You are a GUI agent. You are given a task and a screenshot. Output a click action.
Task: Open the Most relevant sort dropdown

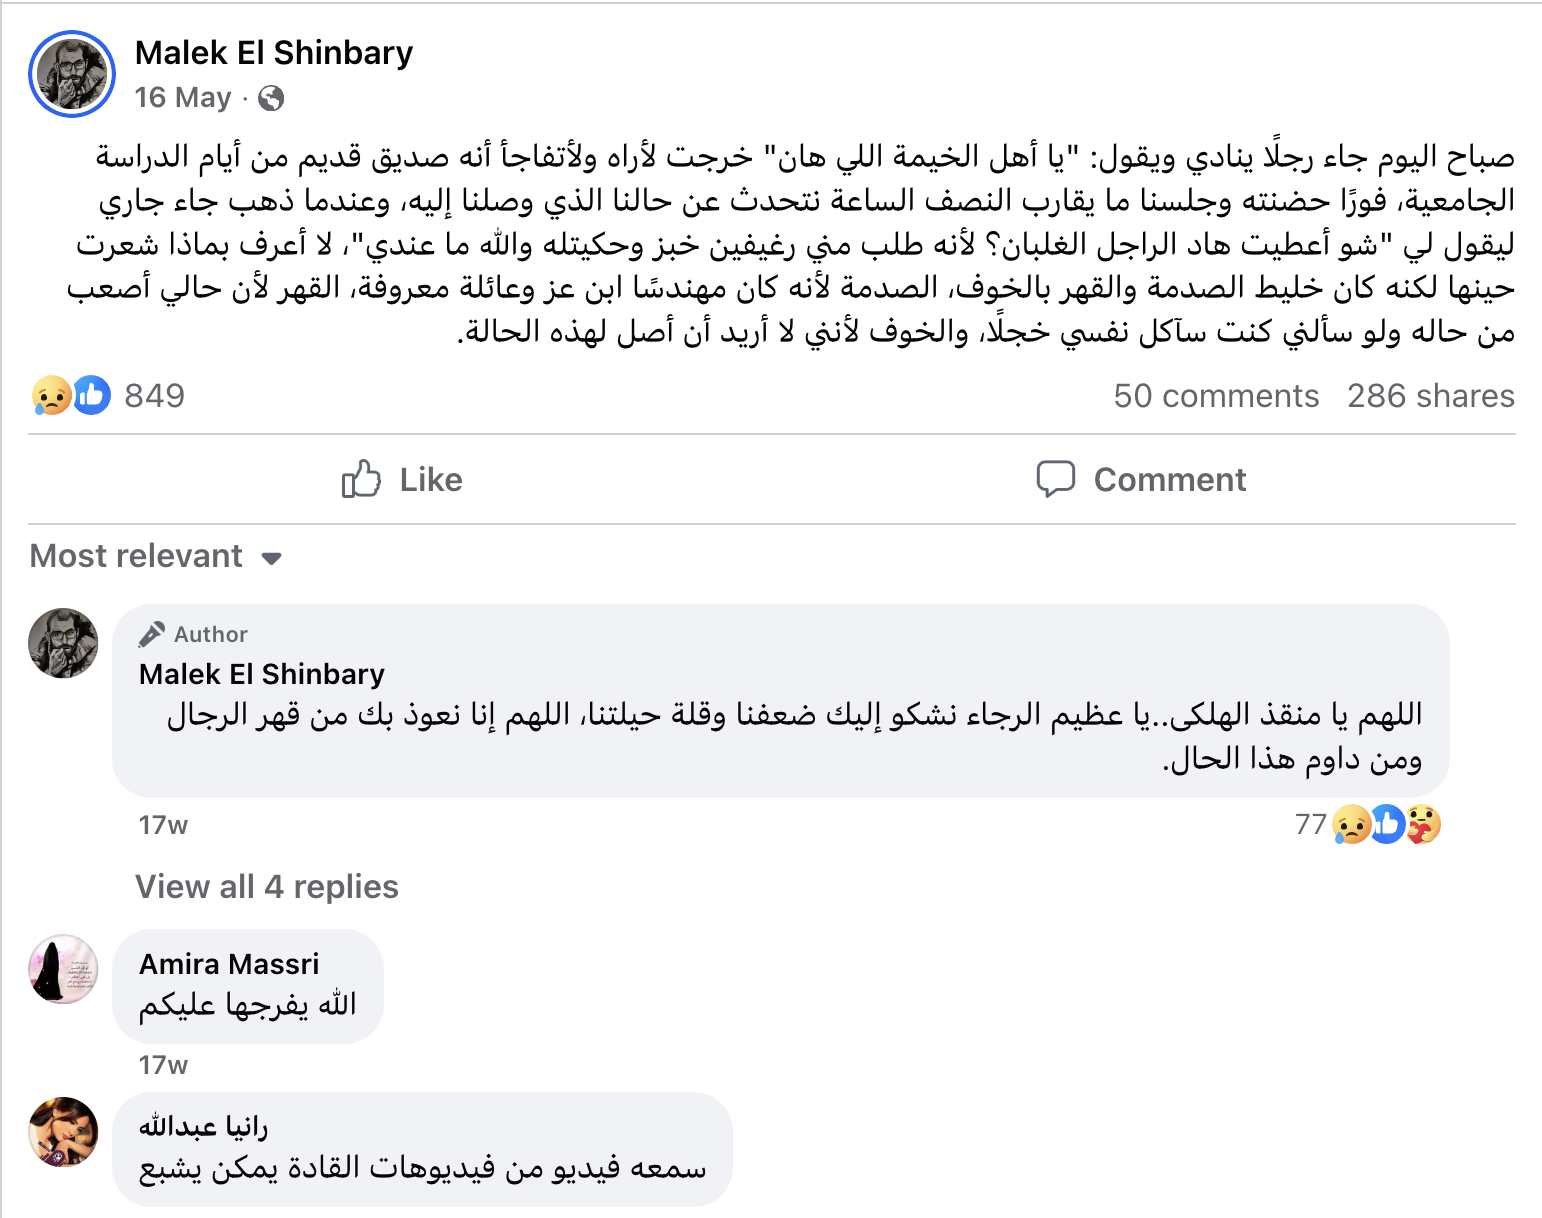point(137,556)
